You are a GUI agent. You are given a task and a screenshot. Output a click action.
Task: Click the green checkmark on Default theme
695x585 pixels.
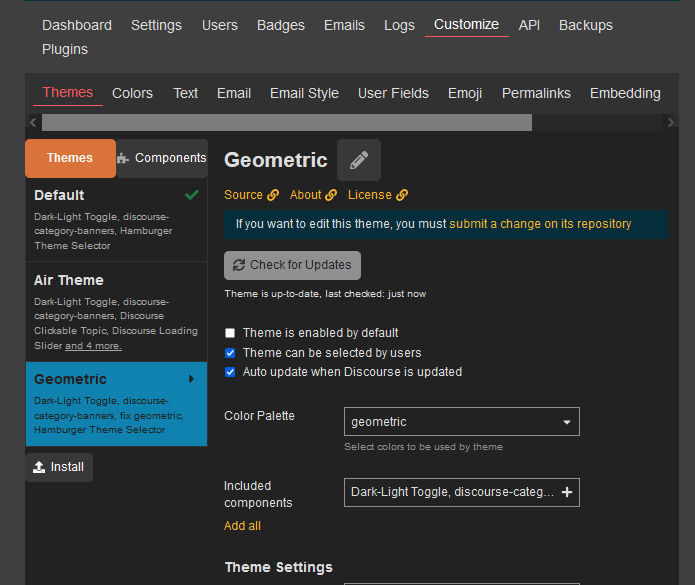tap(192, 194)
